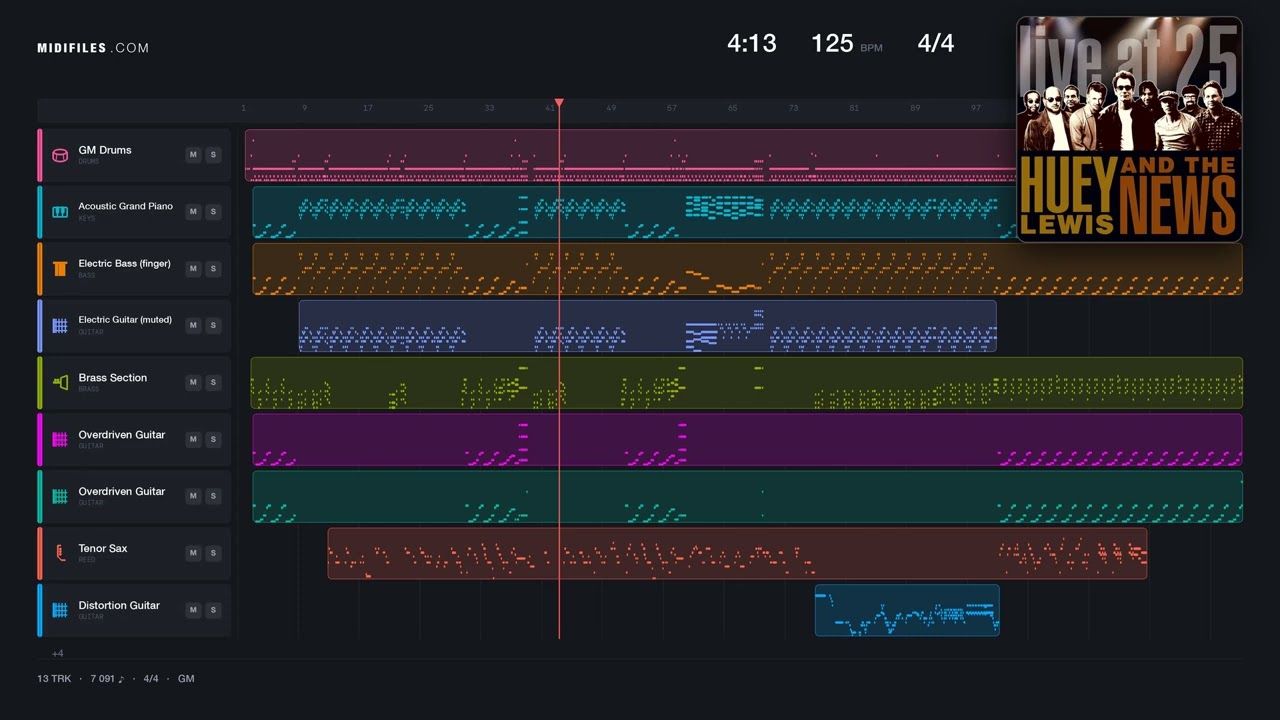Click the Distortion Guitar track icon
Screen dimensions: 1280x720
(60, 610)
